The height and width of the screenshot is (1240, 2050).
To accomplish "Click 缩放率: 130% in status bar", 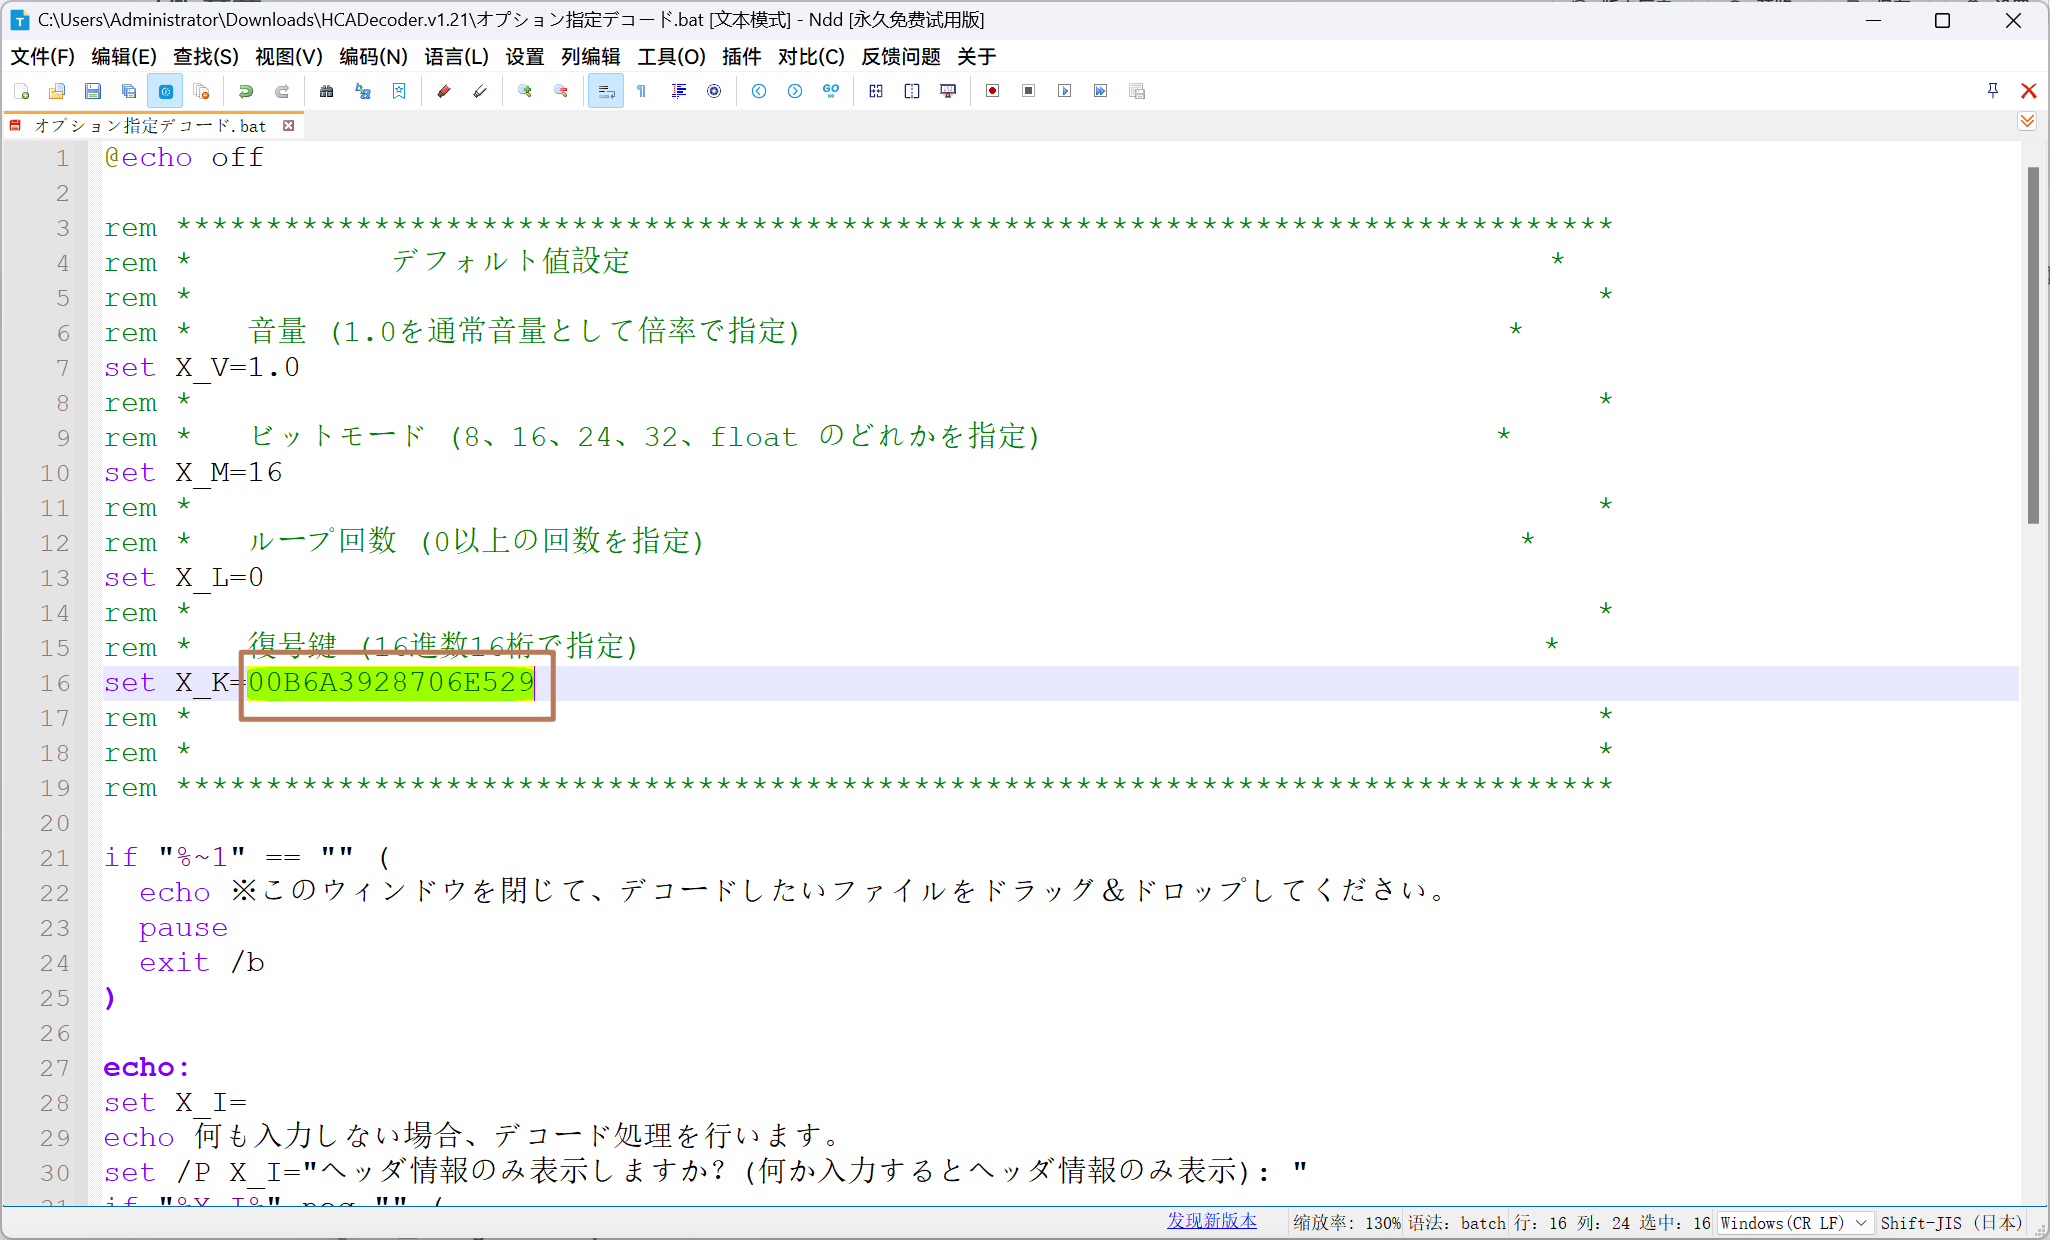I will 1347,1223.
